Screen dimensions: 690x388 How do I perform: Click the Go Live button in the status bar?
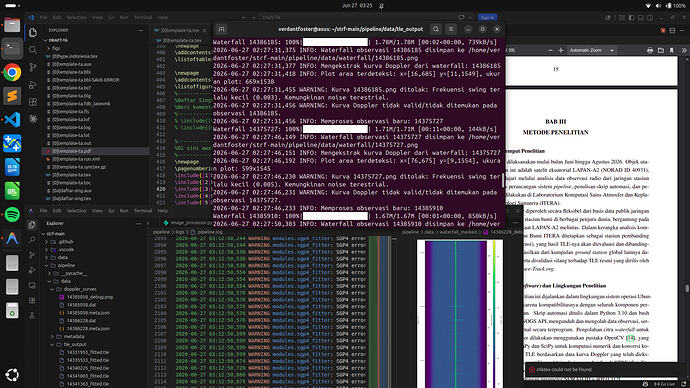point(664,384)
